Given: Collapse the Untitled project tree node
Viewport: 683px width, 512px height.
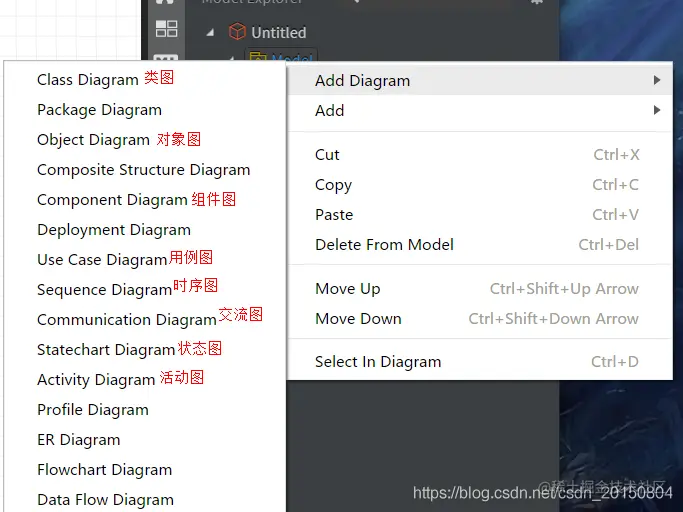Looking at the screenshot, I should [210, 32].
